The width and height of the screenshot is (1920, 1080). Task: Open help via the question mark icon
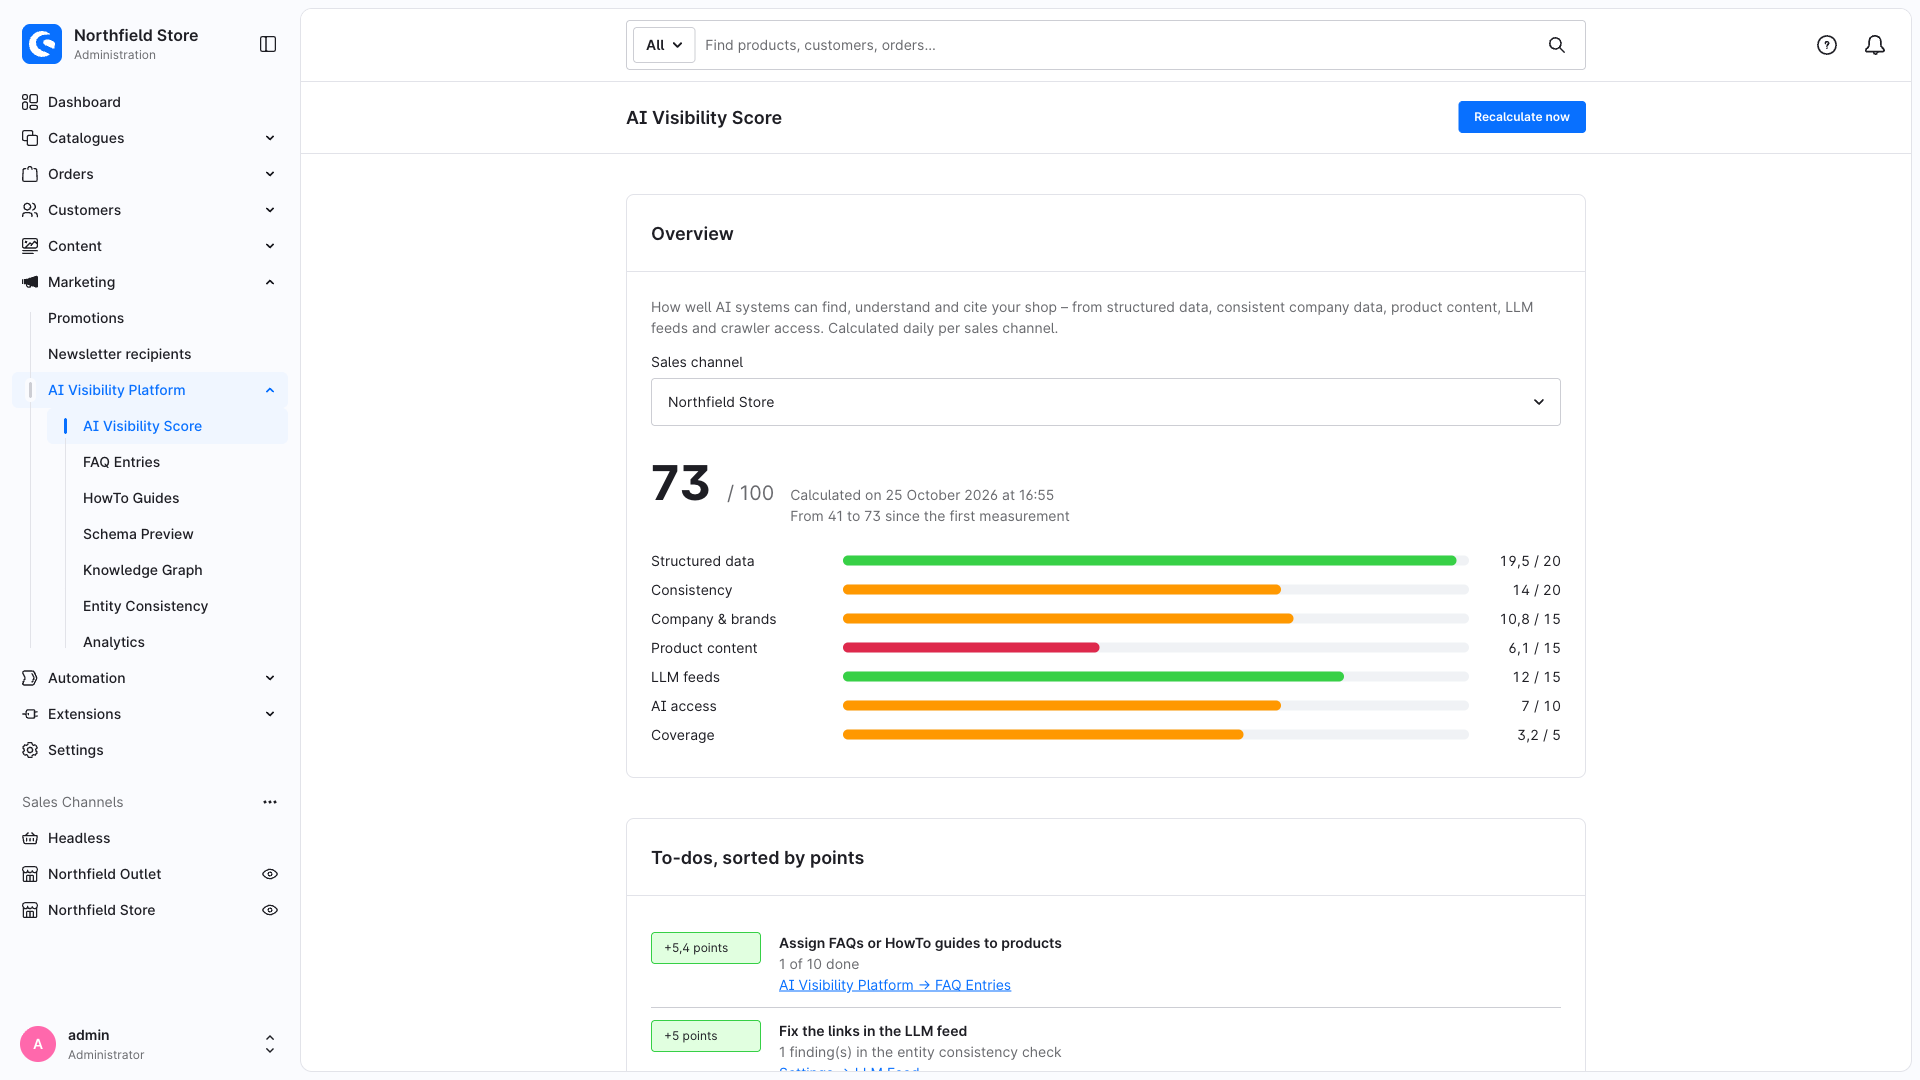(1827, 45)
